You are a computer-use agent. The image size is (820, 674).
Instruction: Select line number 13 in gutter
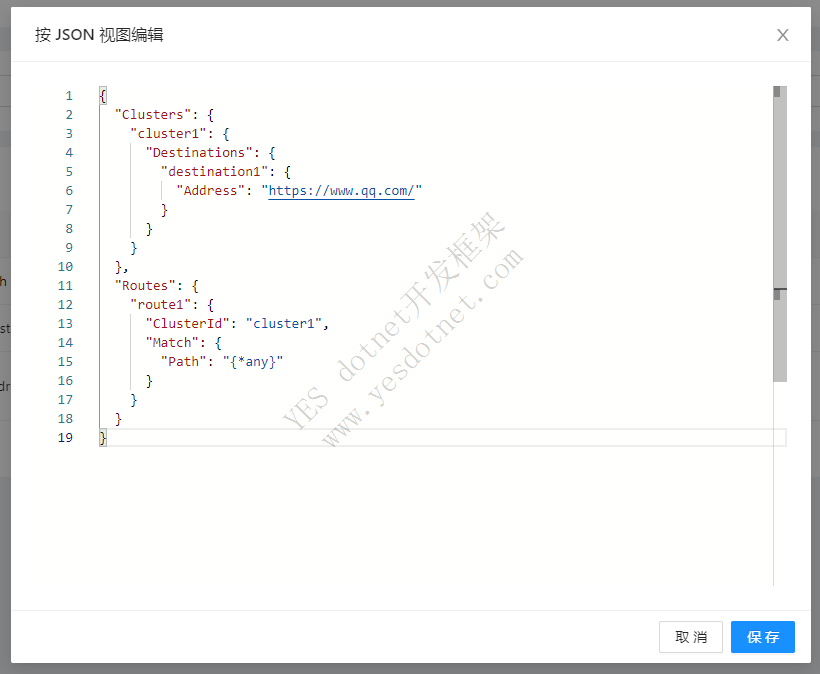[65, 324]
